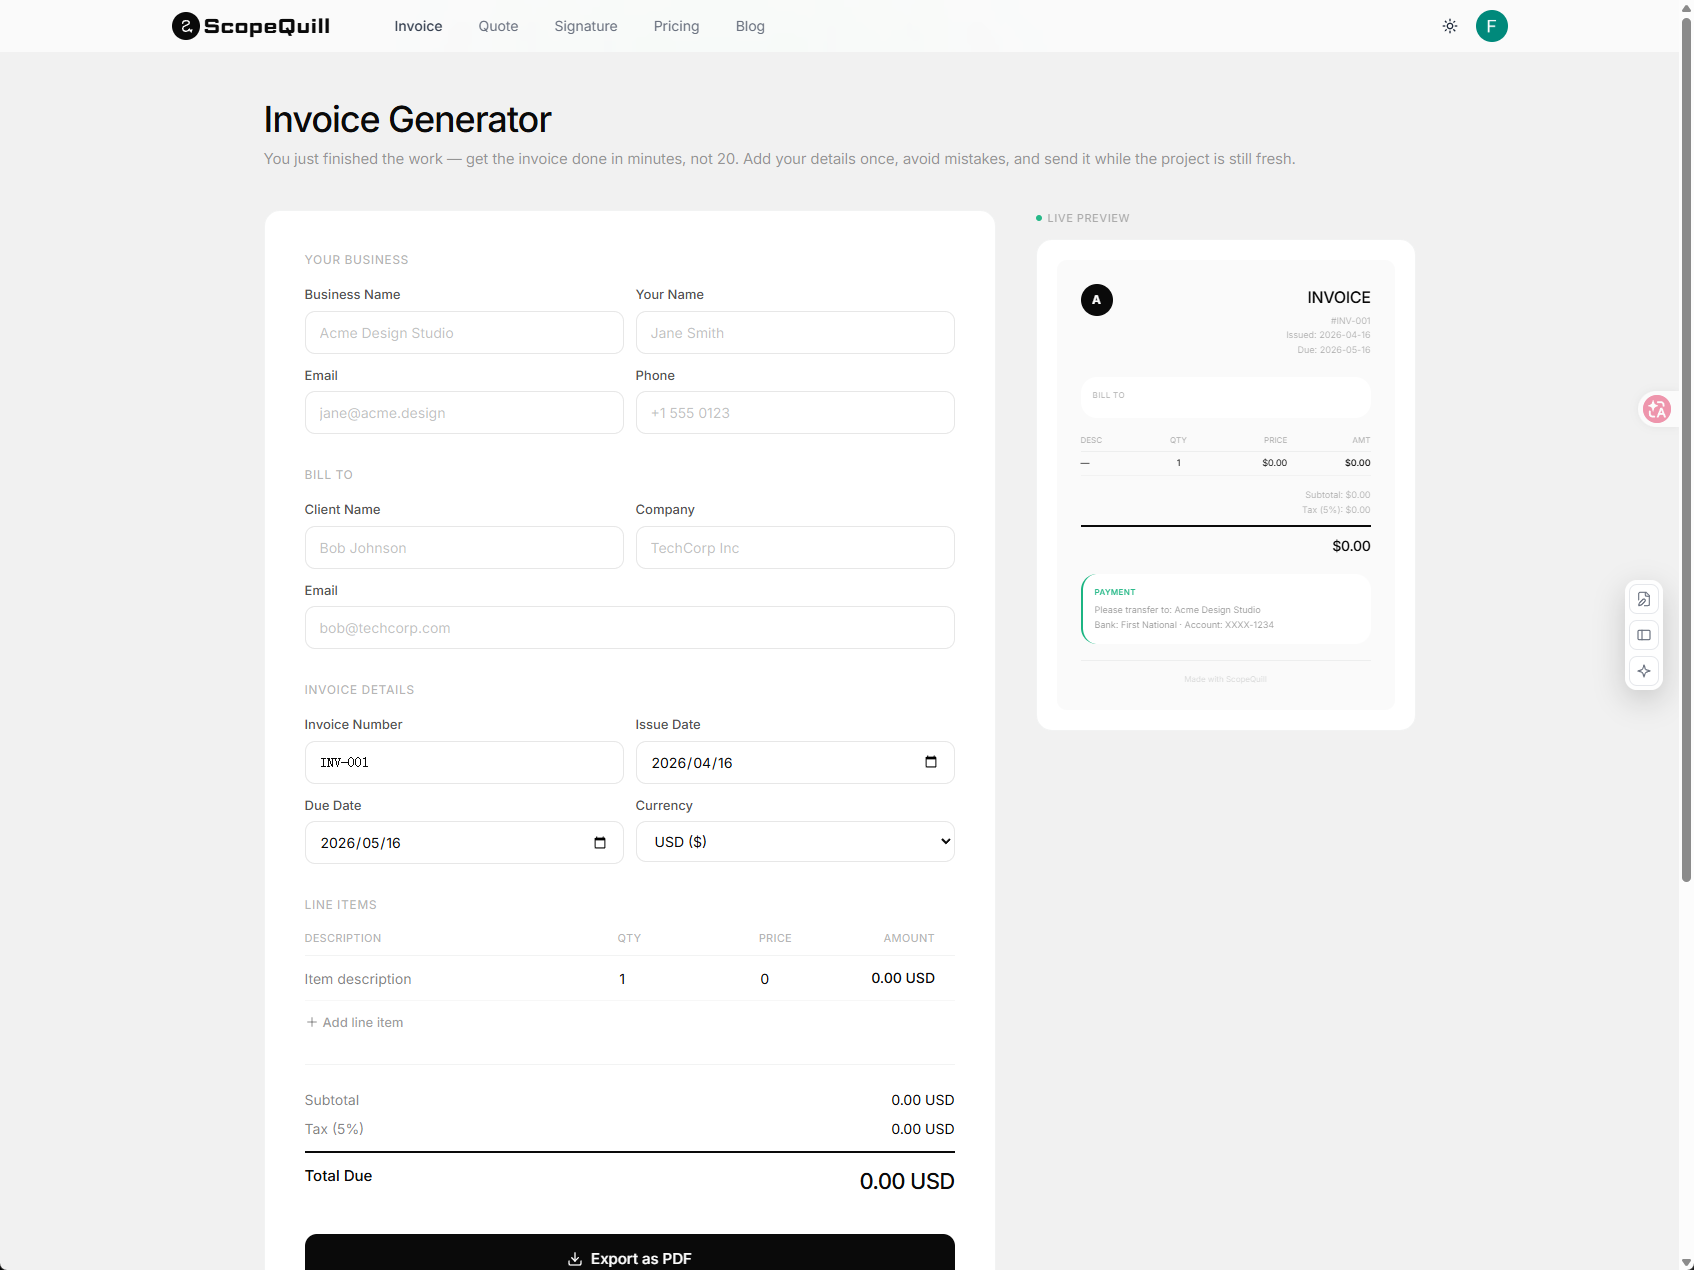Click the 'Invoice Generator' heading
The width and height of the screenshot is (1694, 1270).
pos(407,120)
